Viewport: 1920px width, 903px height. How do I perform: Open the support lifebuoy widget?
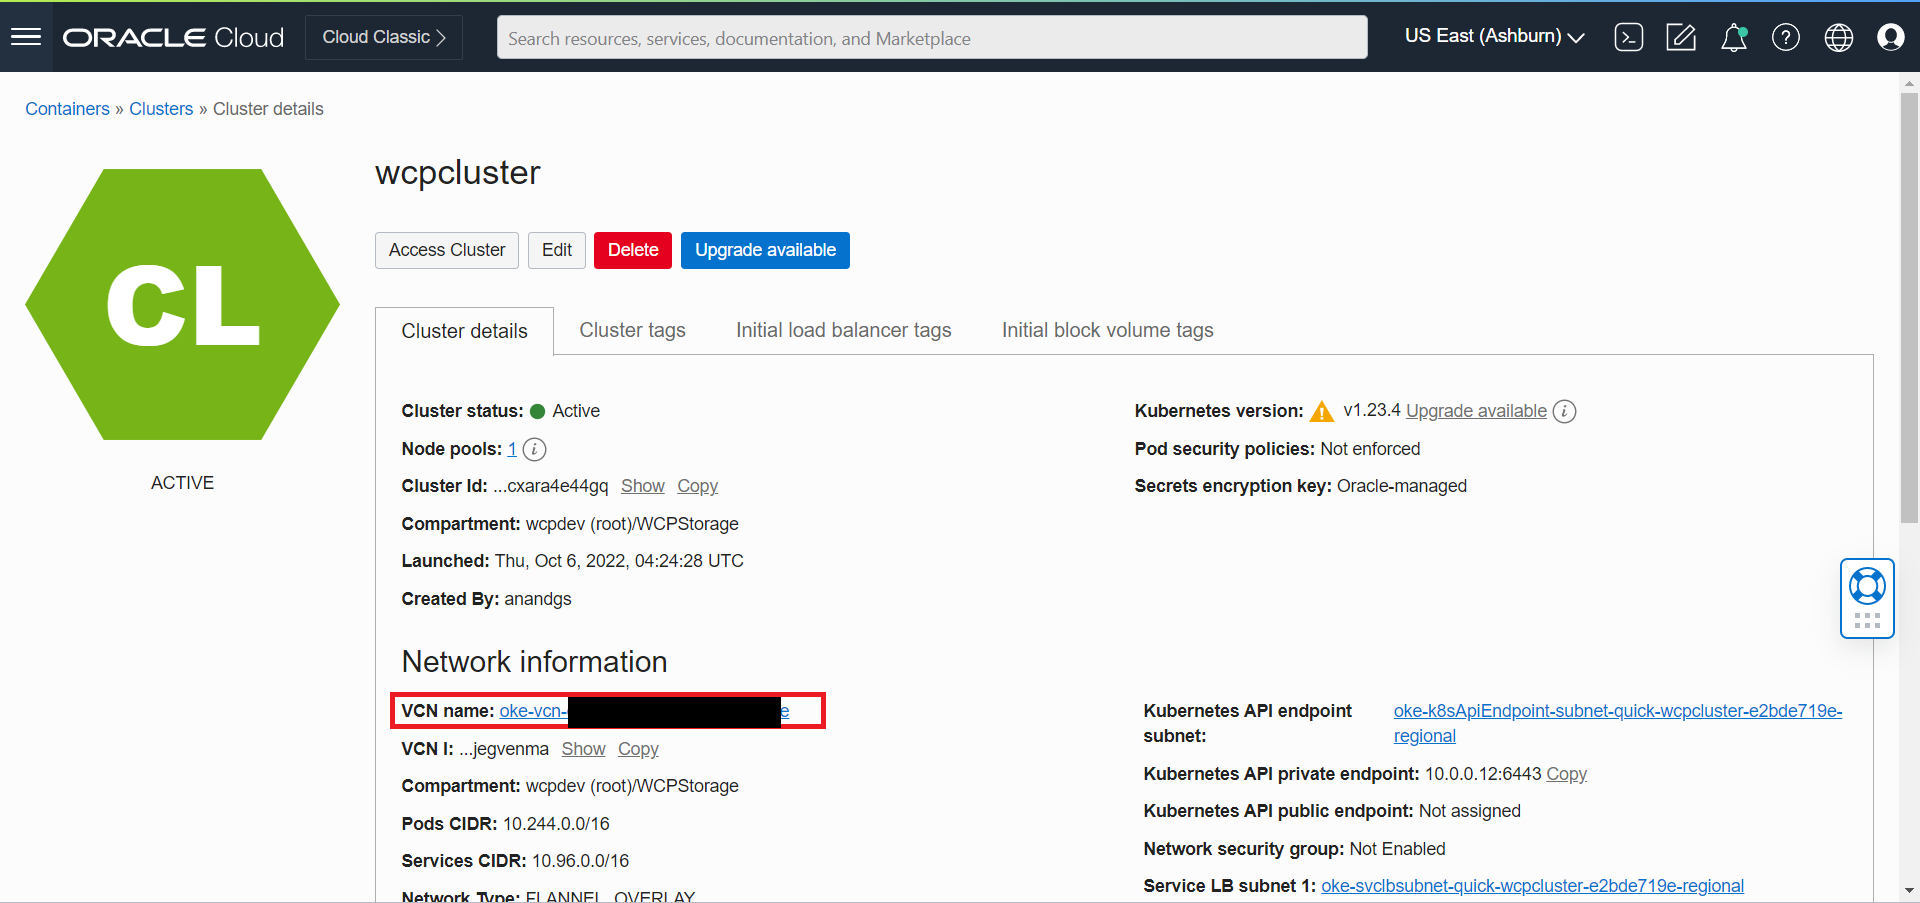[x=1867, y=598]
